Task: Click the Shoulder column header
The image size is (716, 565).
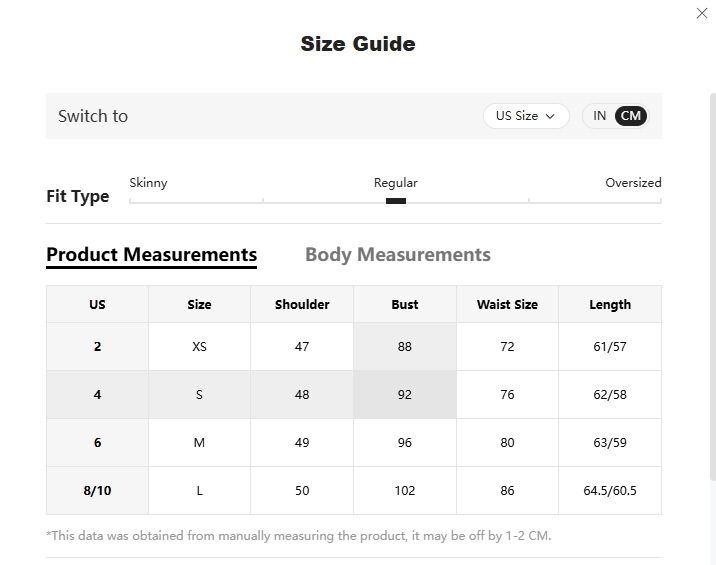Action: click(x=302, y=304)
